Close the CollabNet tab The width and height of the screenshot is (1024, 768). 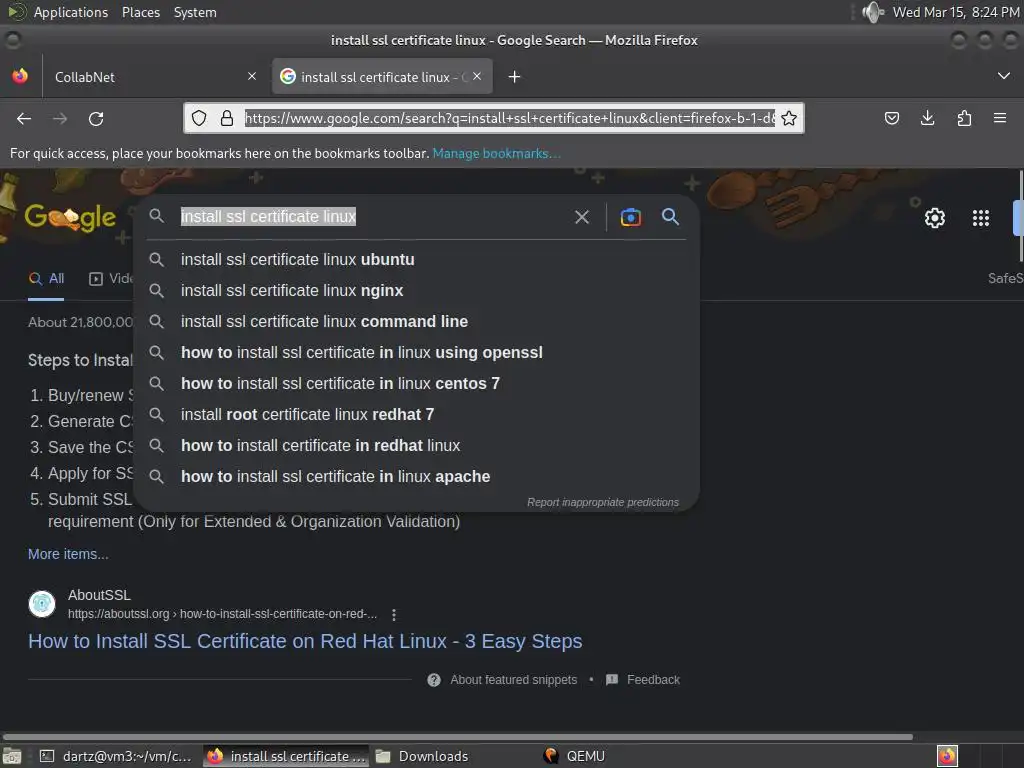252,76
